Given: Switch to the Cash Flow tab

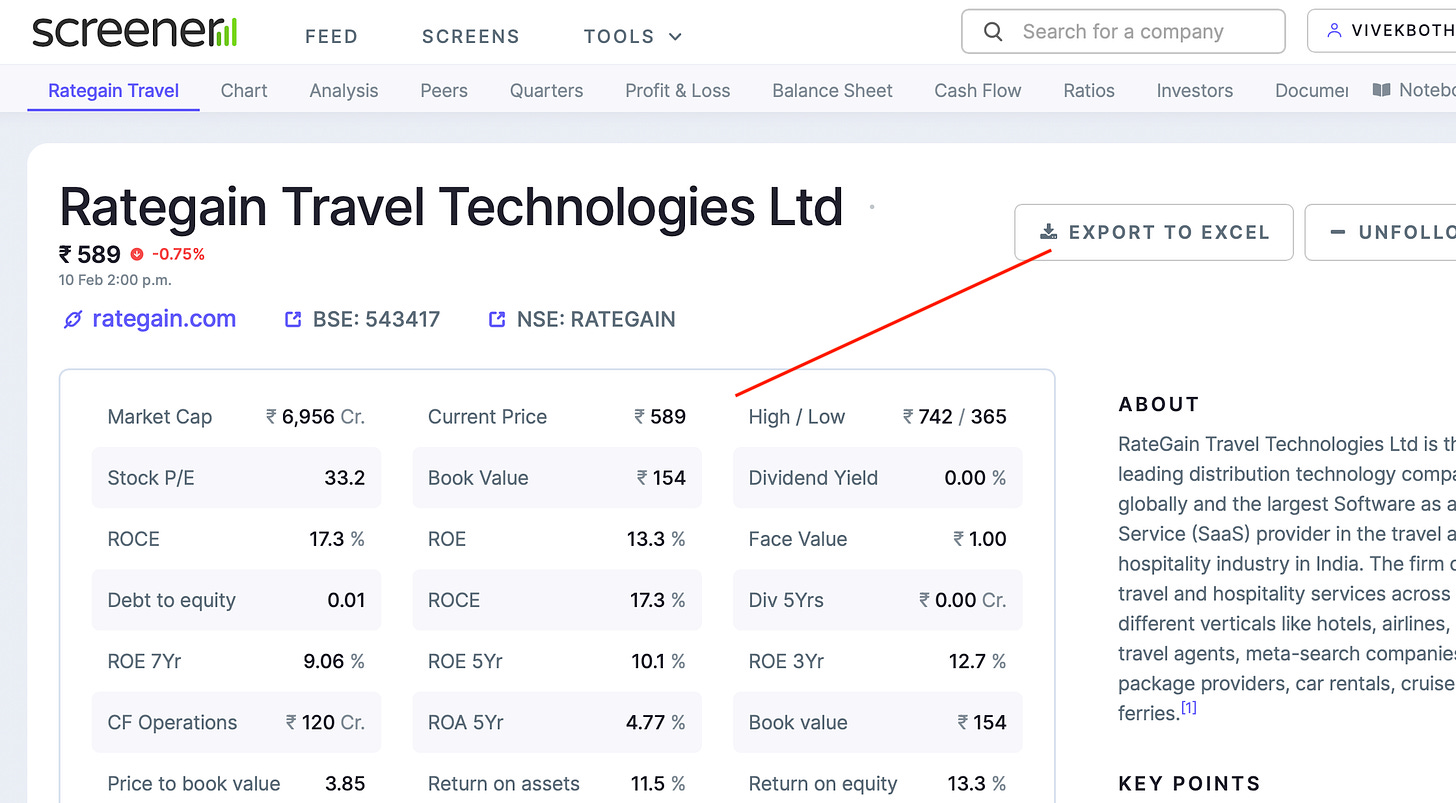Looking at the screenshot, I should pos(978,90).
